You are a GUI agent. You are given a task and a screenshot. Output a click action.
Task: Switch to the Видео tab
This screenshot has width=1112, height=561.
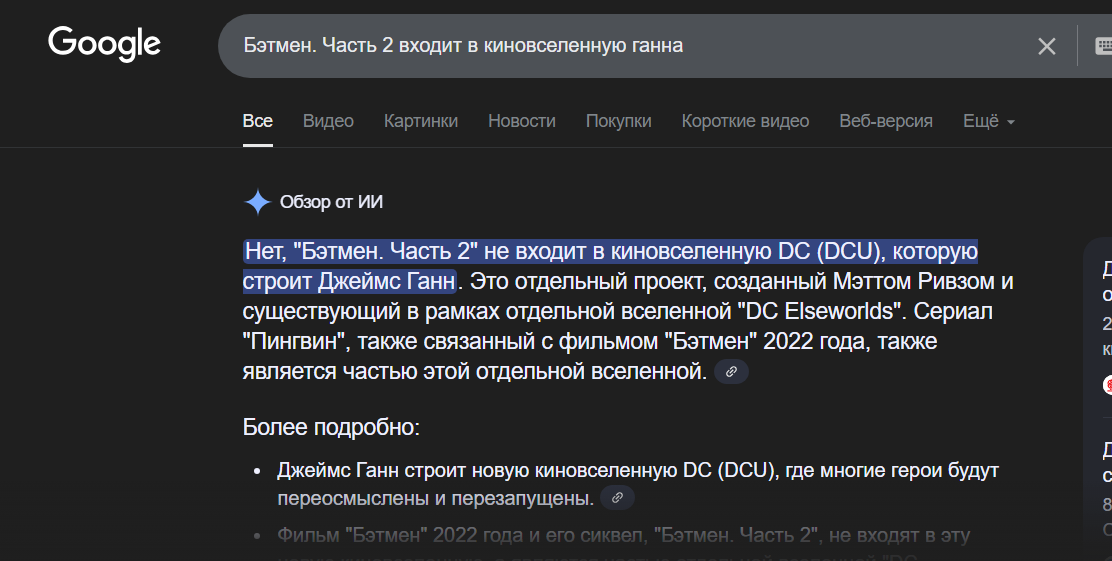point(328,121)
